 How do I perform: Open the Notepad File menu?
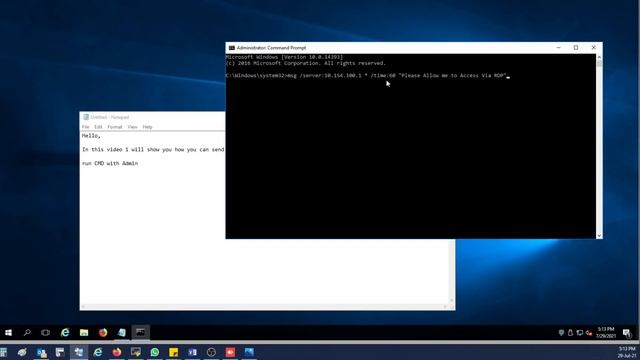[x=85, y=127]
